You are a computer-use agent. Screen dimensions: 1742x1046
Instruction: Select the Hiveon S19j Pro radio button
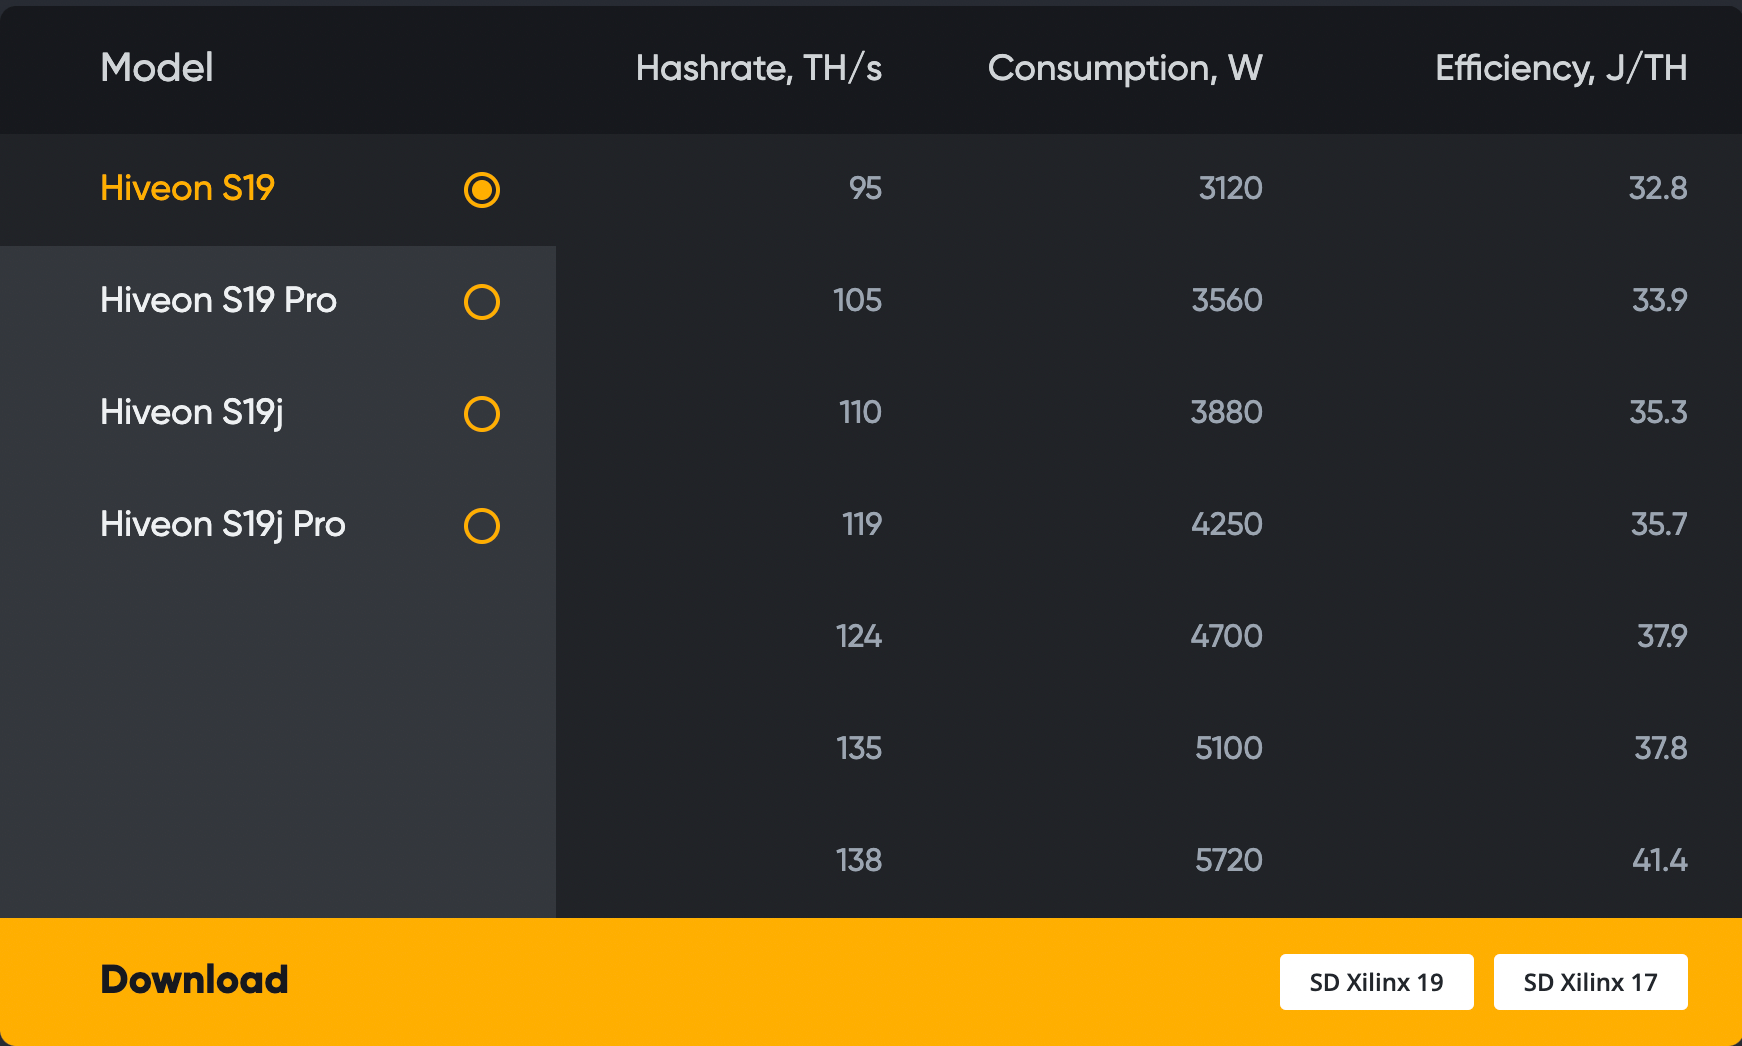tap(482, 526)
